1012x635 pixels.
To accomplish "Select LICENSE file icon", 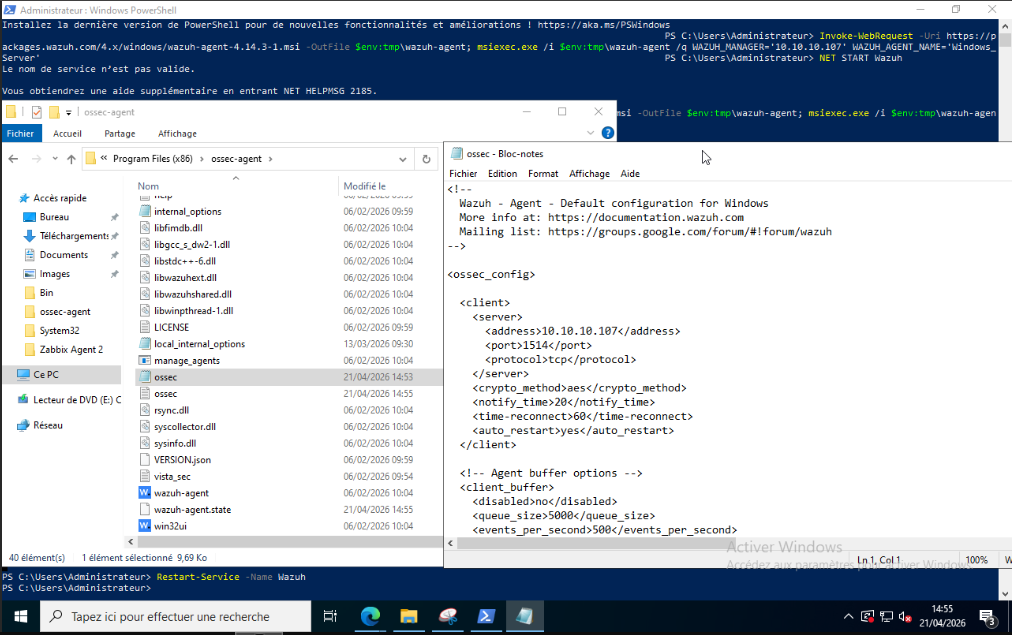I will pyautogui.click(x=145, y=327).
